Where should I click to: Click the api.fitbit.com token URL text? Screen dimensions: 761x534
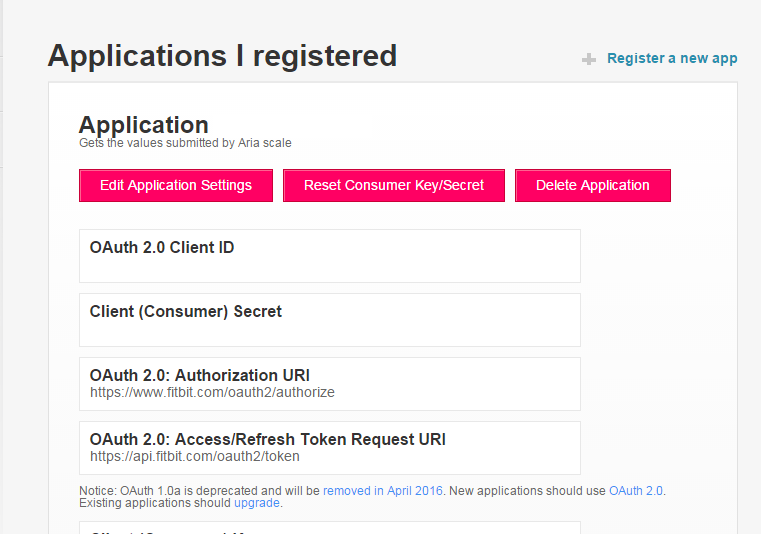click(x=194, y=457)
